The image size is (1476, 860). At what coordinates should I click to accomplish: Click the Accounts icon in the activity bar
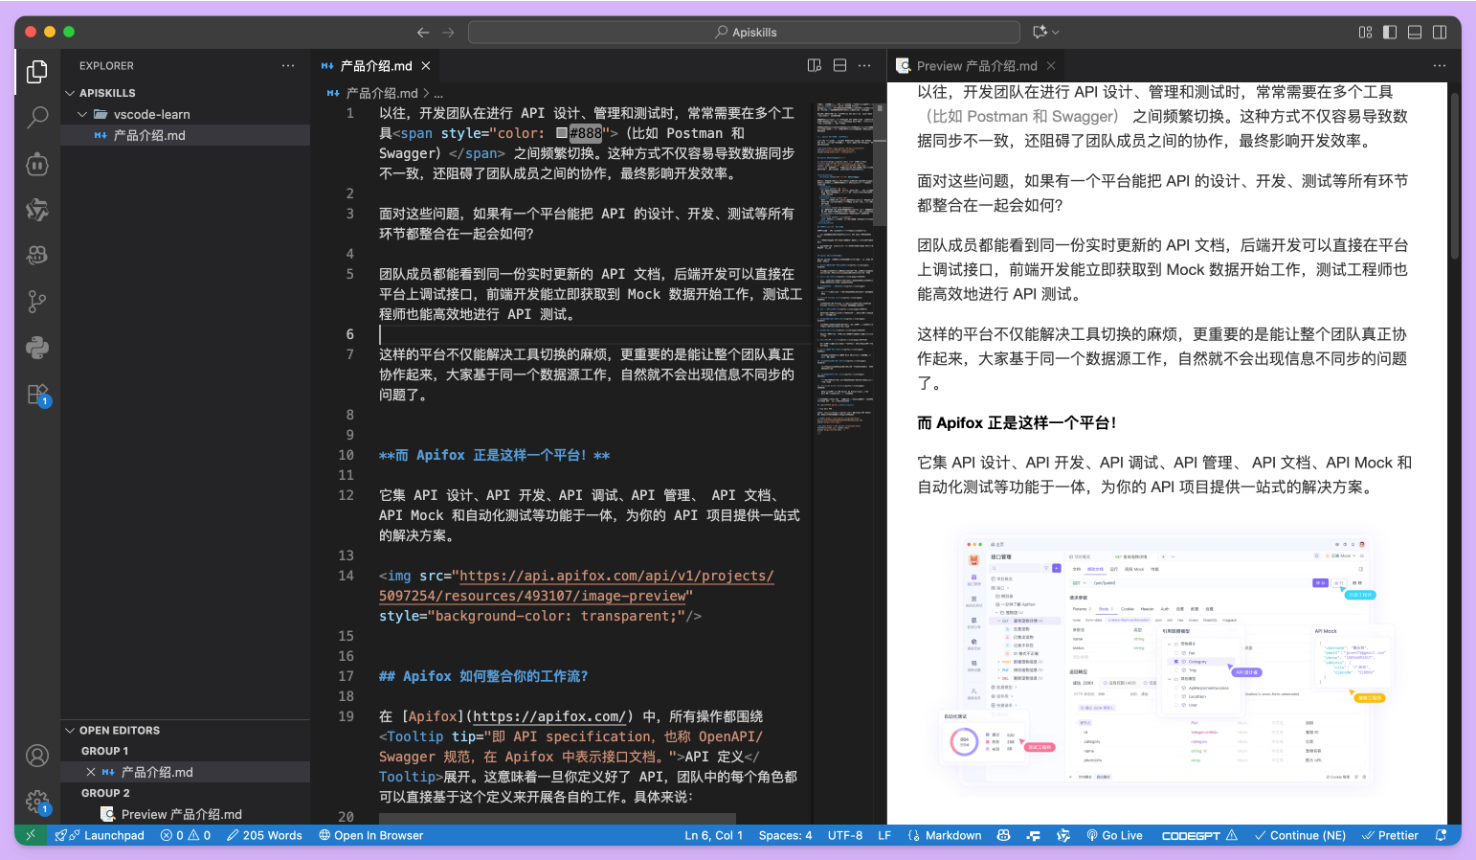point(37,756)
